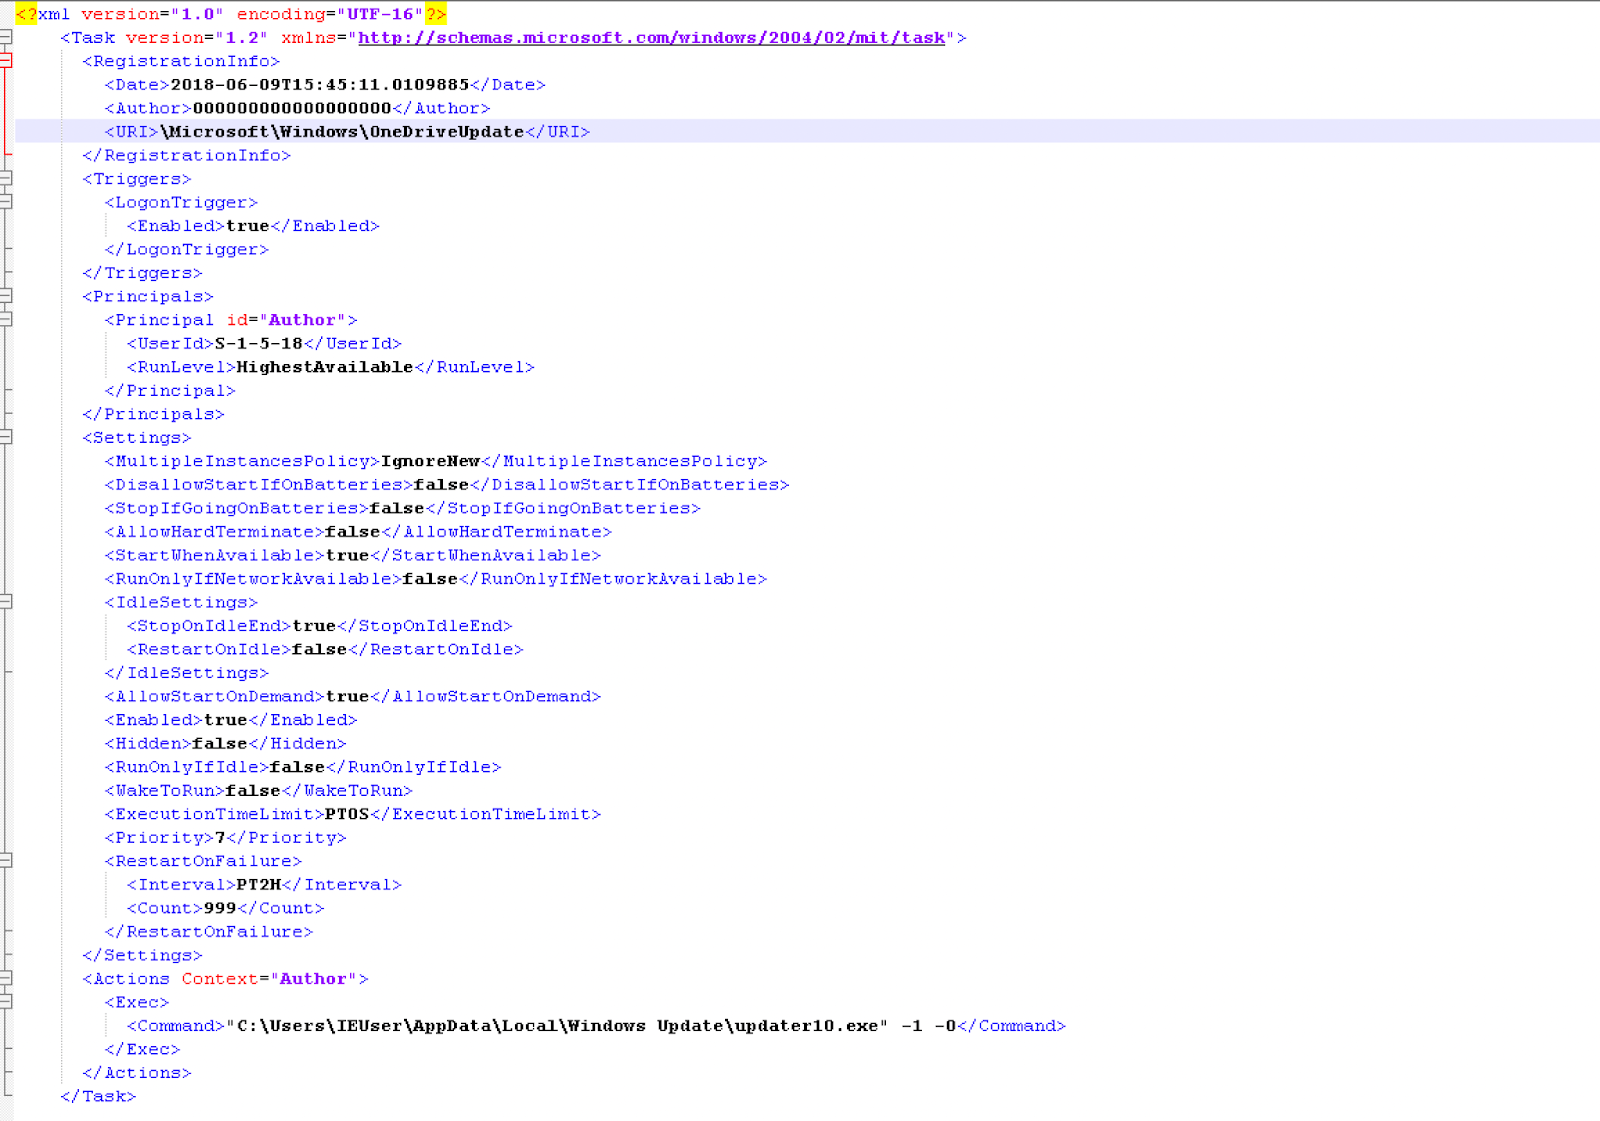Click the HighestAvailable RunLevel value
The width and height of the screenshot is (1600, 1121).
[324, 367]
